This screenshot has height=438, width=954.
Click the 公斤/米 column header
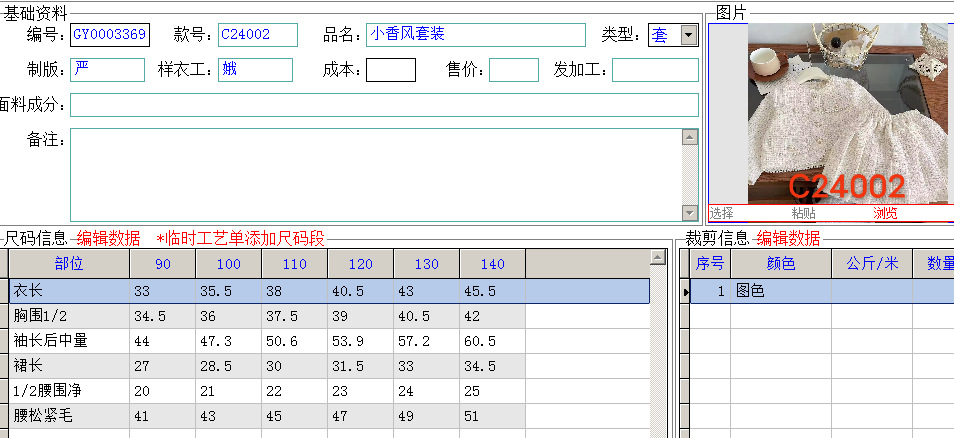pyautogui.click(x=872, y=263)
